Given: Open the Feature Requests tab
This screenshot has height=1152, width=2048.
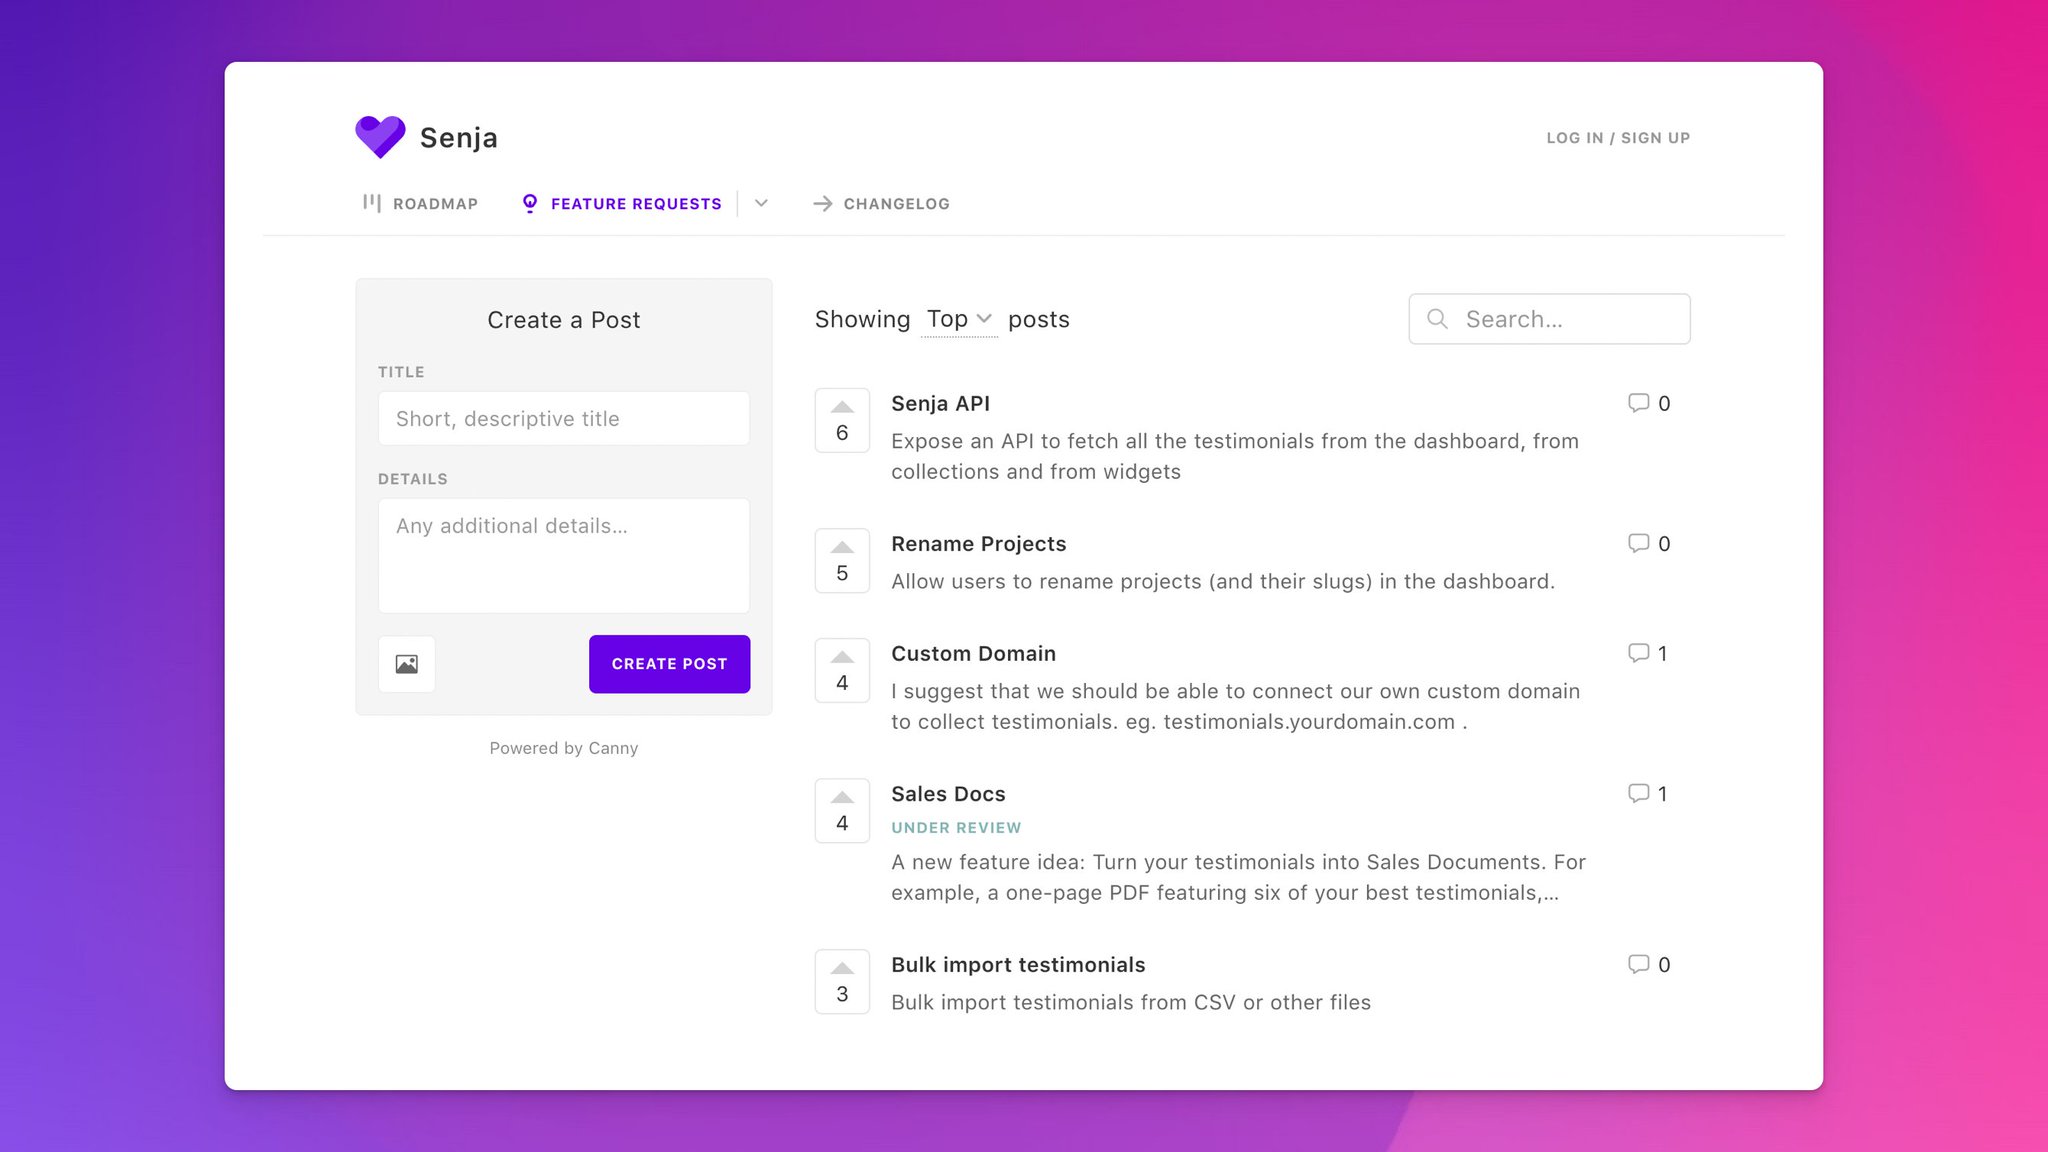Looking at the screenshot, I should tap(622, 204).
